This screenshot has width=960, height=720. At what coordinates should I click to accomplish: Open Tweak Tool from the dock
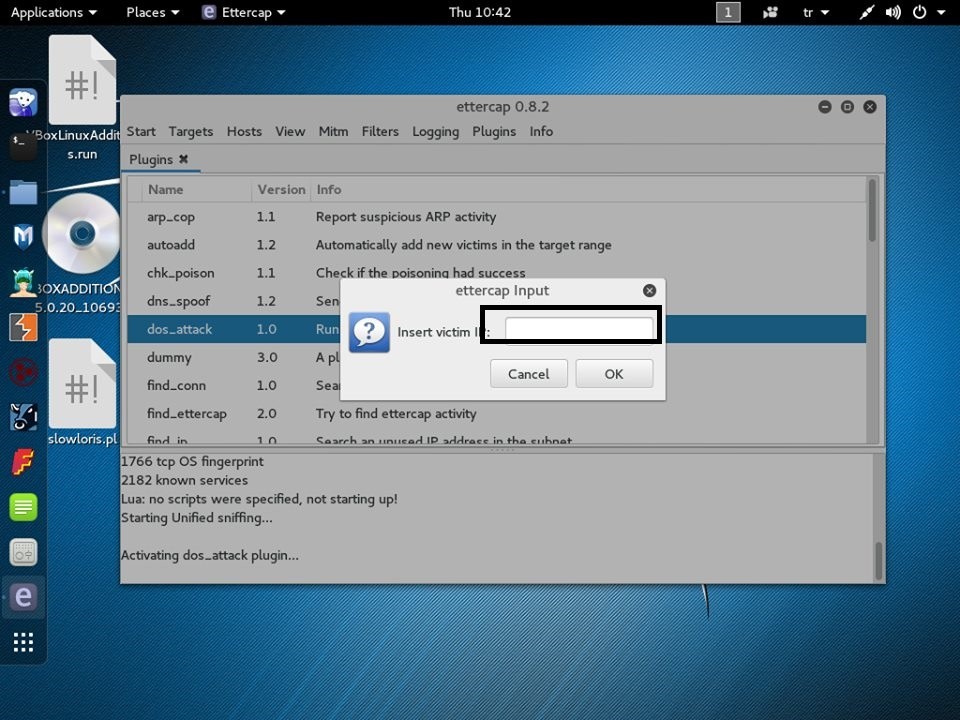click(23, 552)
